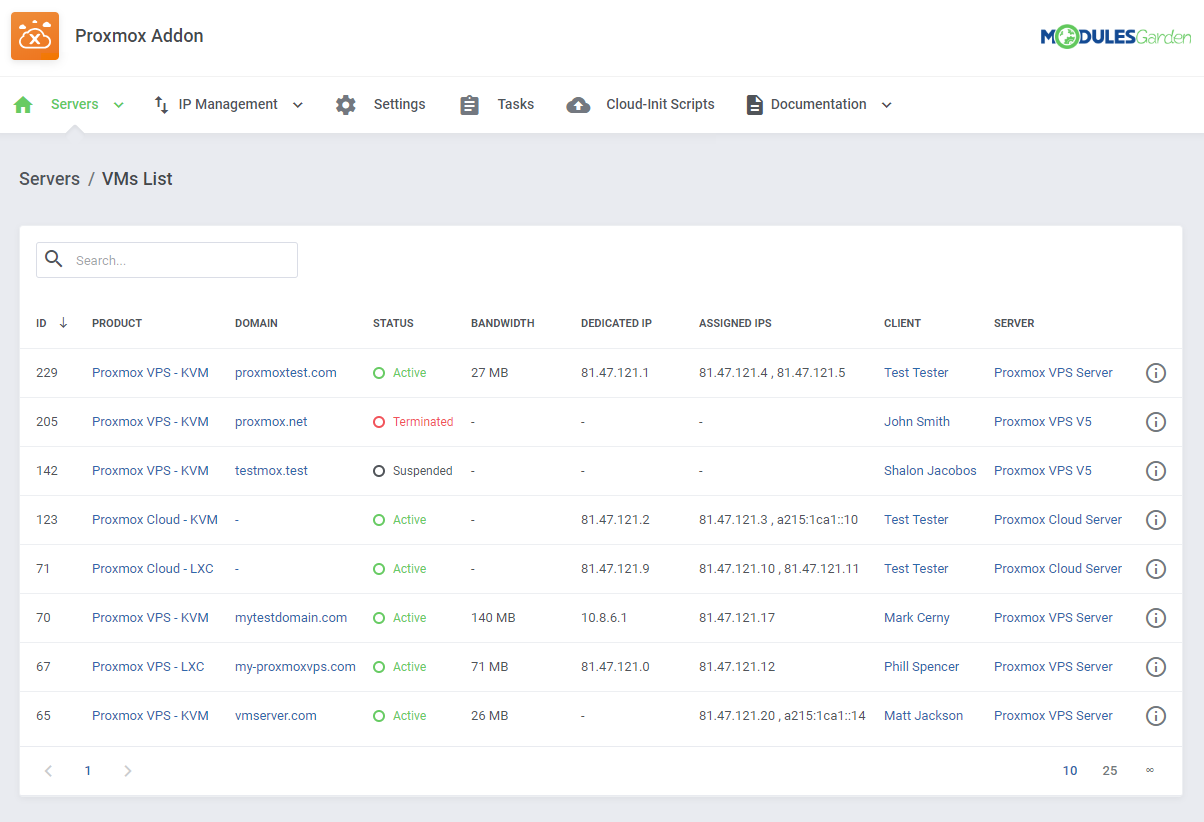Open Proxmox Cloud - LXC product link
This screenshot has height=822, width=1204.
[153, 569]
